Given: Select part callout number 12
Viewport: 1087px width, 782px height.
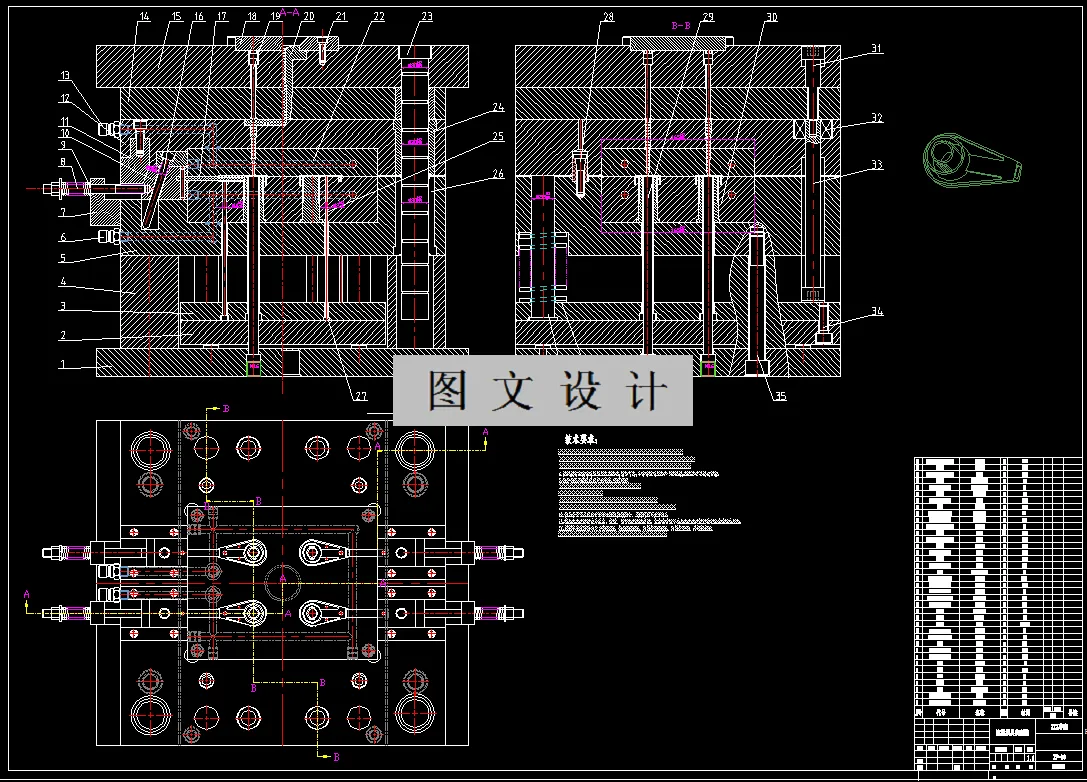Looking at the screenshot, I should tap(64, 98).
